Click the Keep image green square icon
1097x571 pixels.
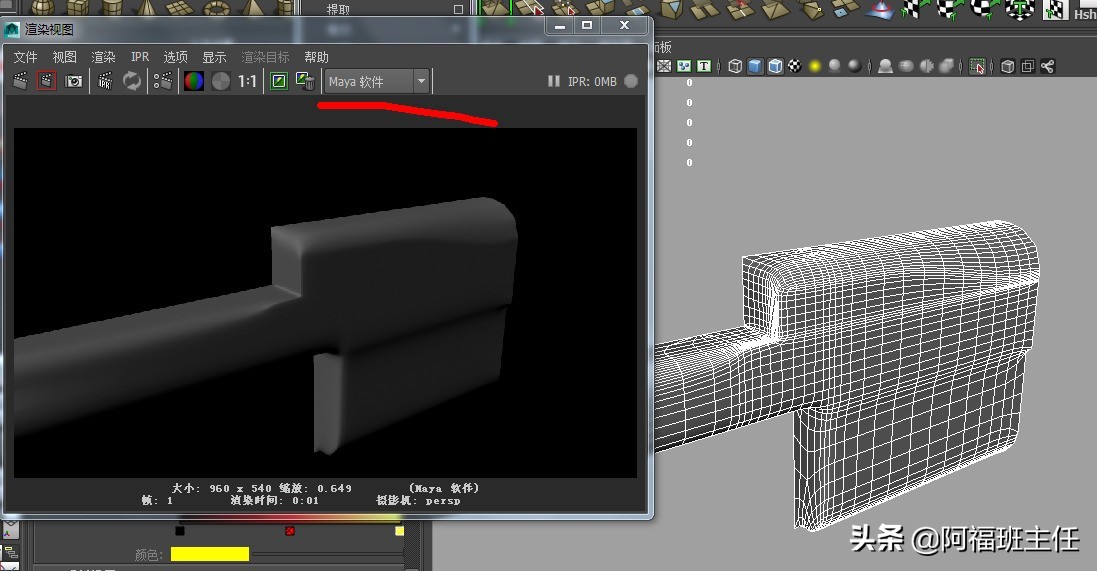[280, 81]
